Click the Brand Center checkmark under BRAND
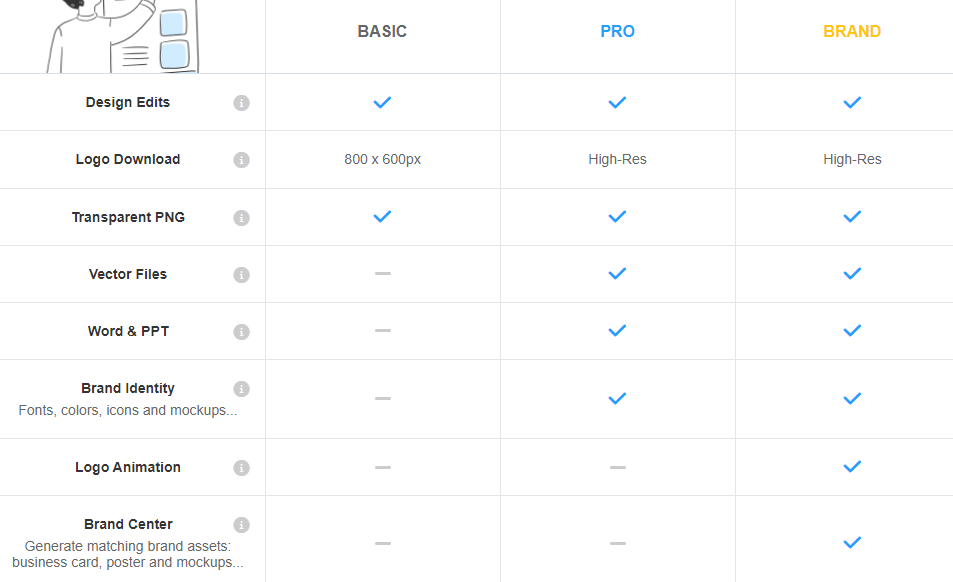 click(x=852, y=543)
